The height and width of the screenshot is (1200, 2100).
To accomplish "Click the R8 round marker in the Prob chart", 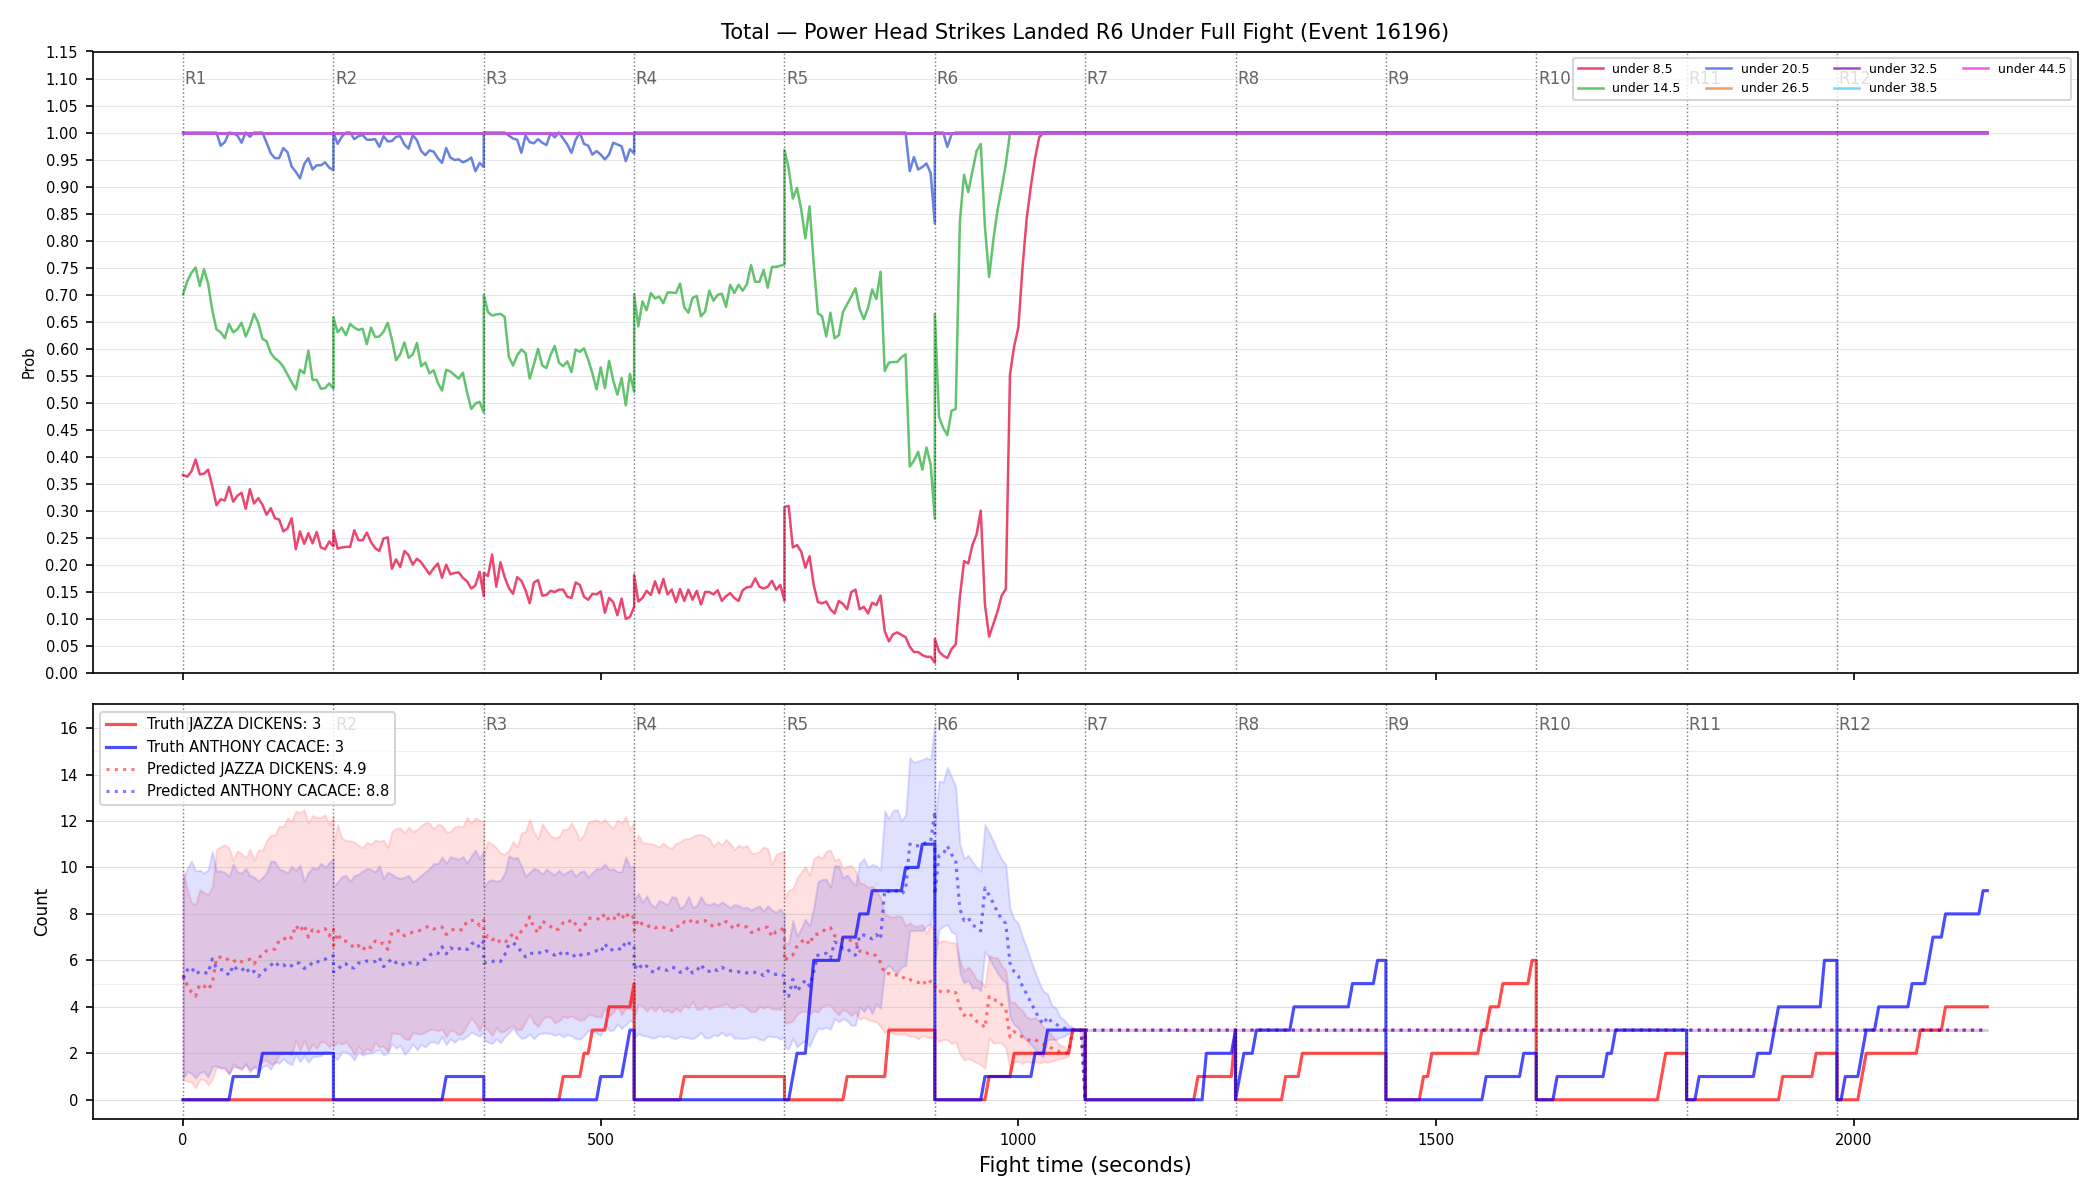I will [1248, 78].
